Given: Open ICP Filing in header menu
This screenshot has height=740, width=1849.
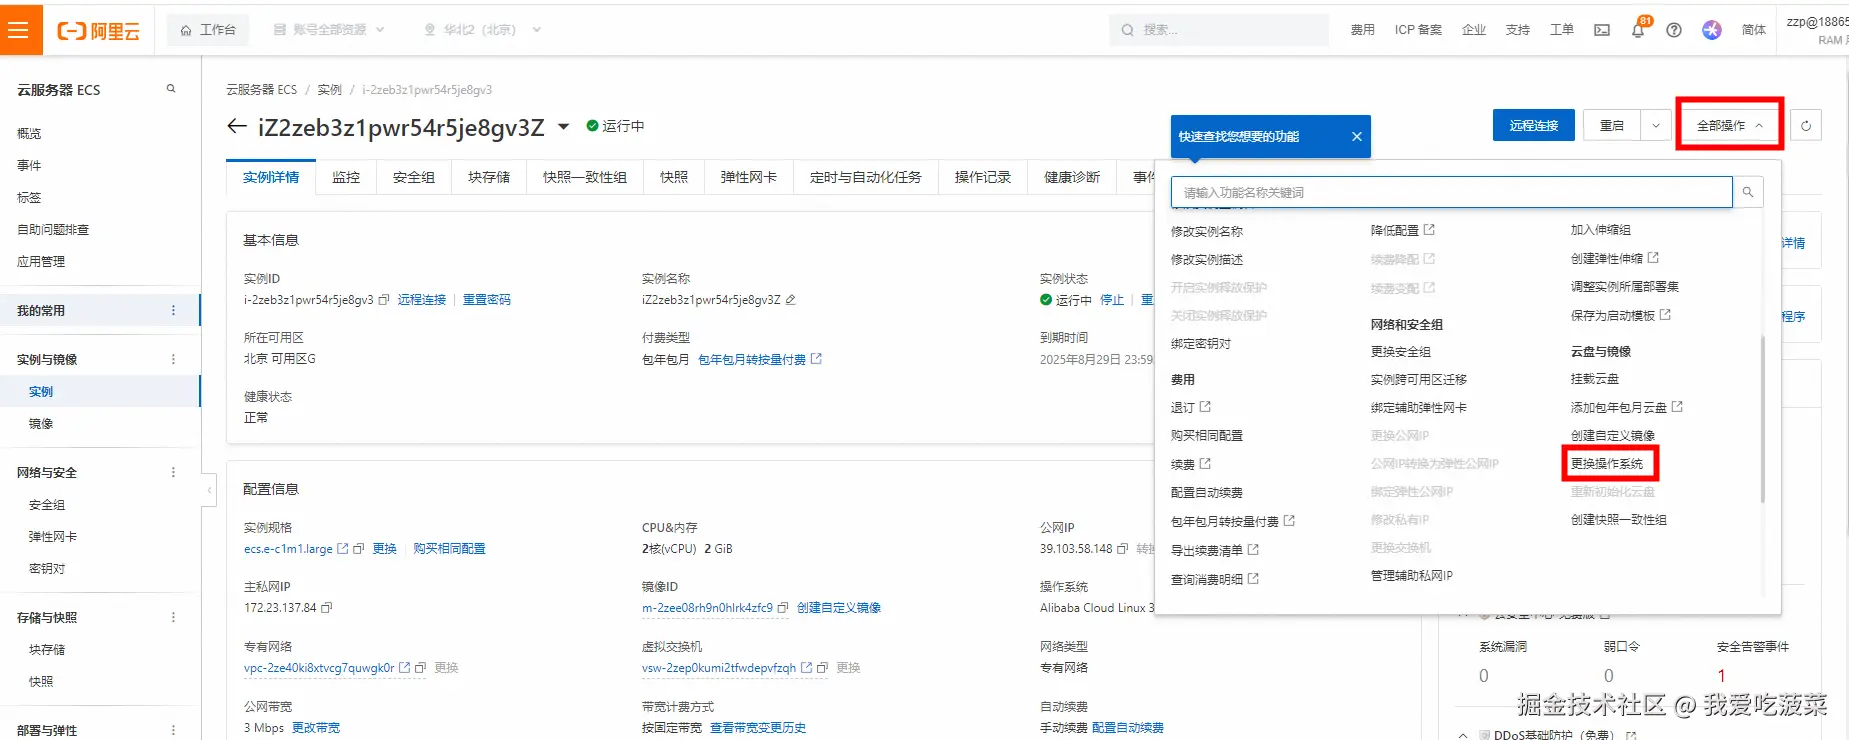Looking at the screenshot, I should (1418, 30).
